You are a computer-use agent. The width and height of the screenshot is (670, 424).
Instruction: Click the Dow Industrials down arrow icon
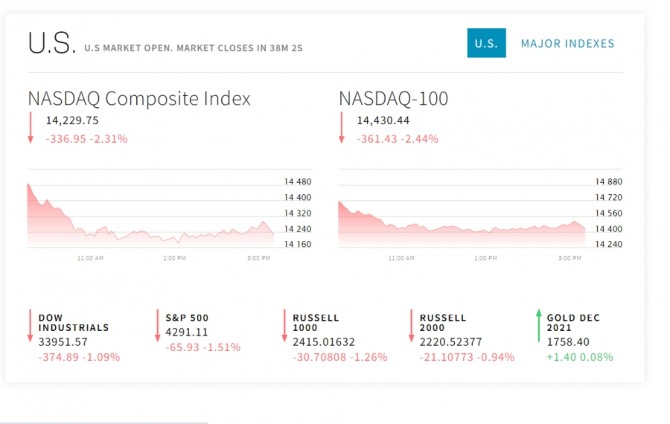click(31, 327)
